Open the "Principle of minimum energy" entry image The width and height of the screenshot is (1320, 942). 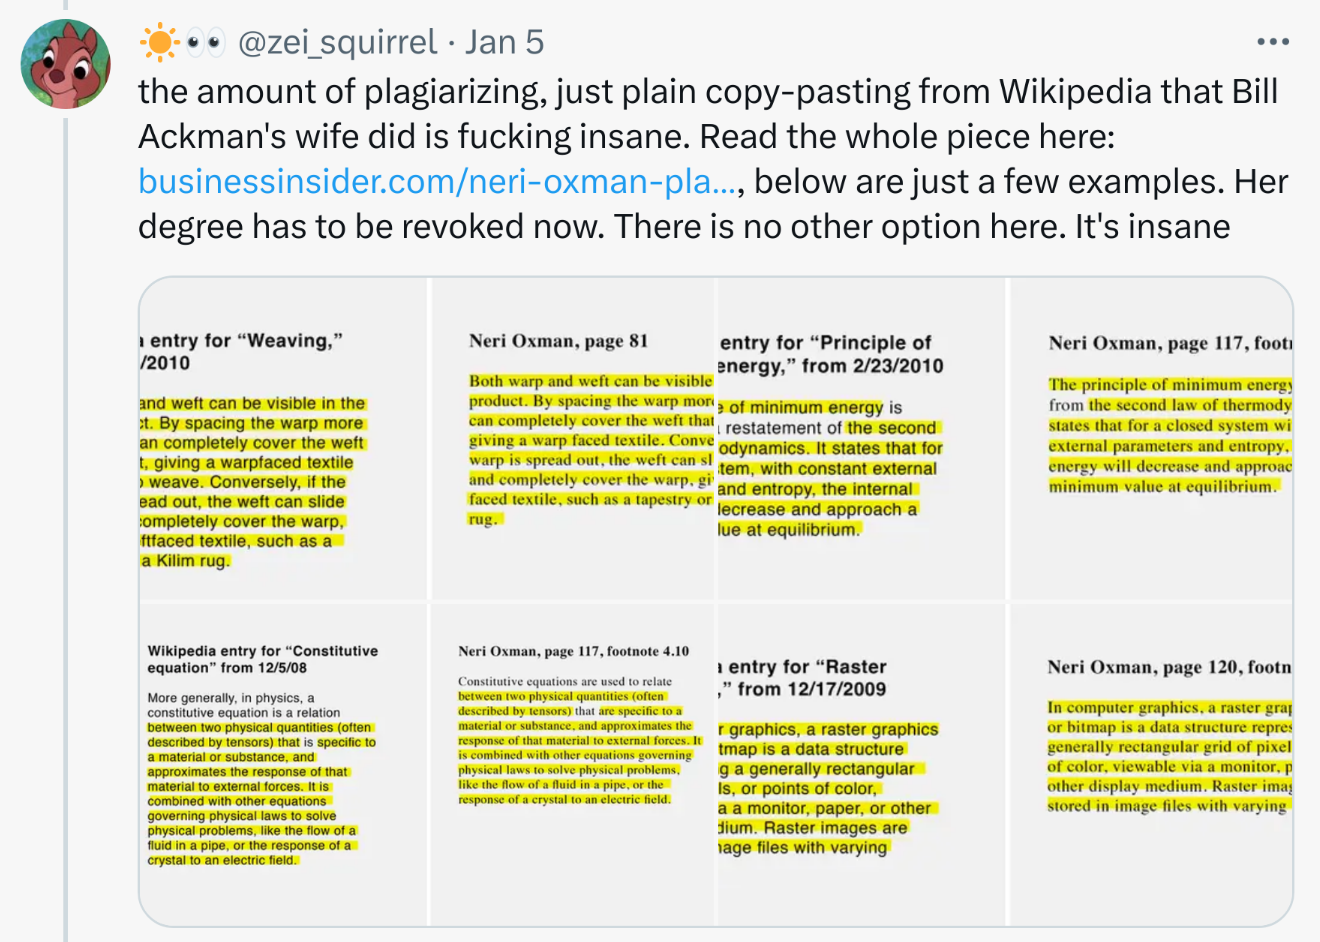pyautogui.click(x=862, y=440)
